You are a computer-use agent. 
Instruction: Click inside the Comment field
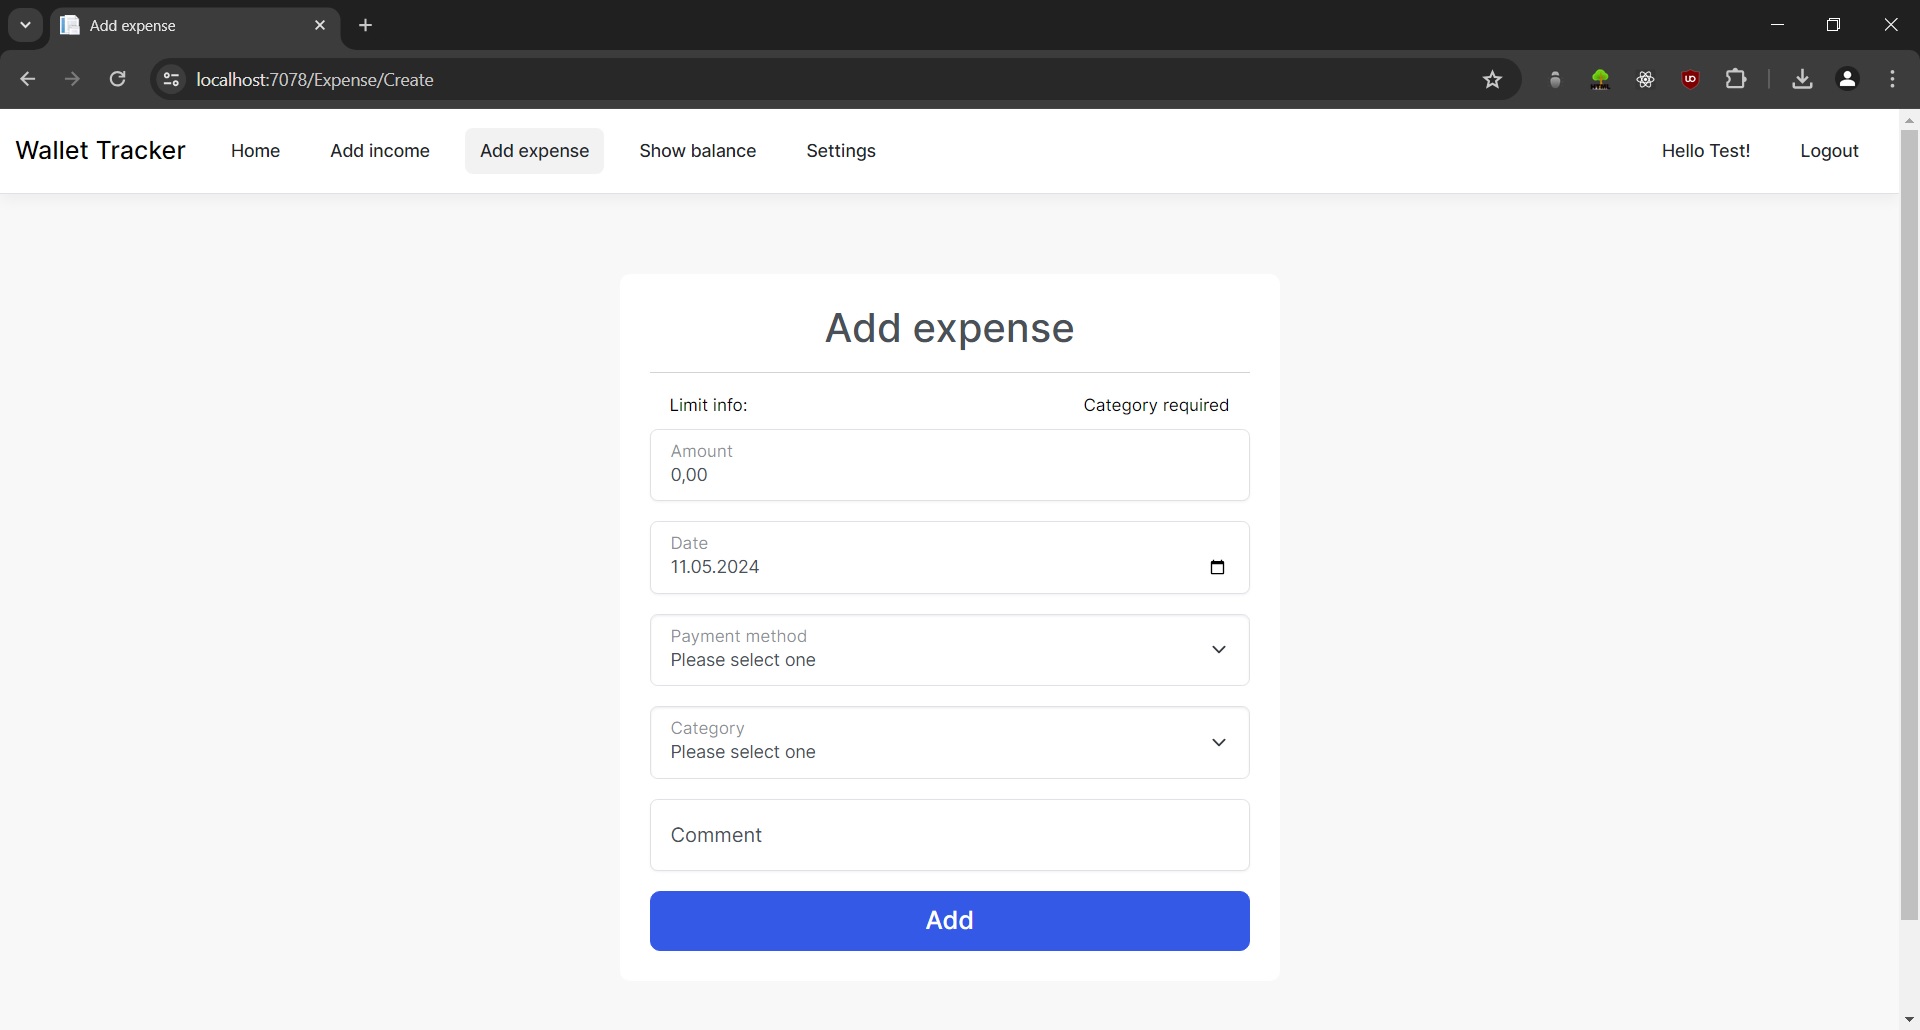click(949, 835)
